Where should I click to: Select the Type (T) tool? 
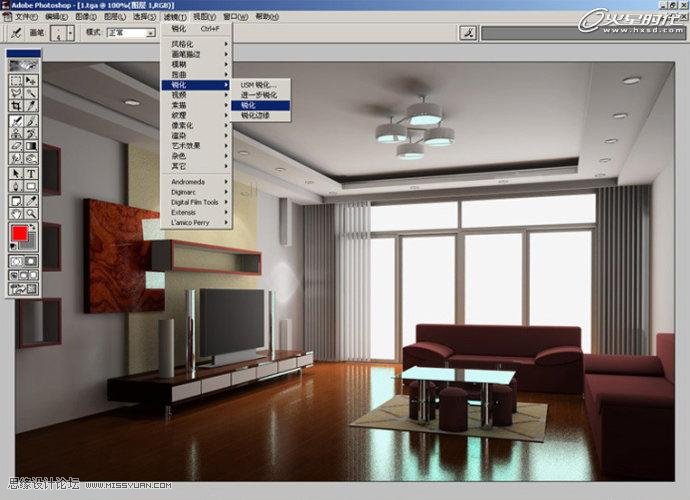[x=32, y=173]
